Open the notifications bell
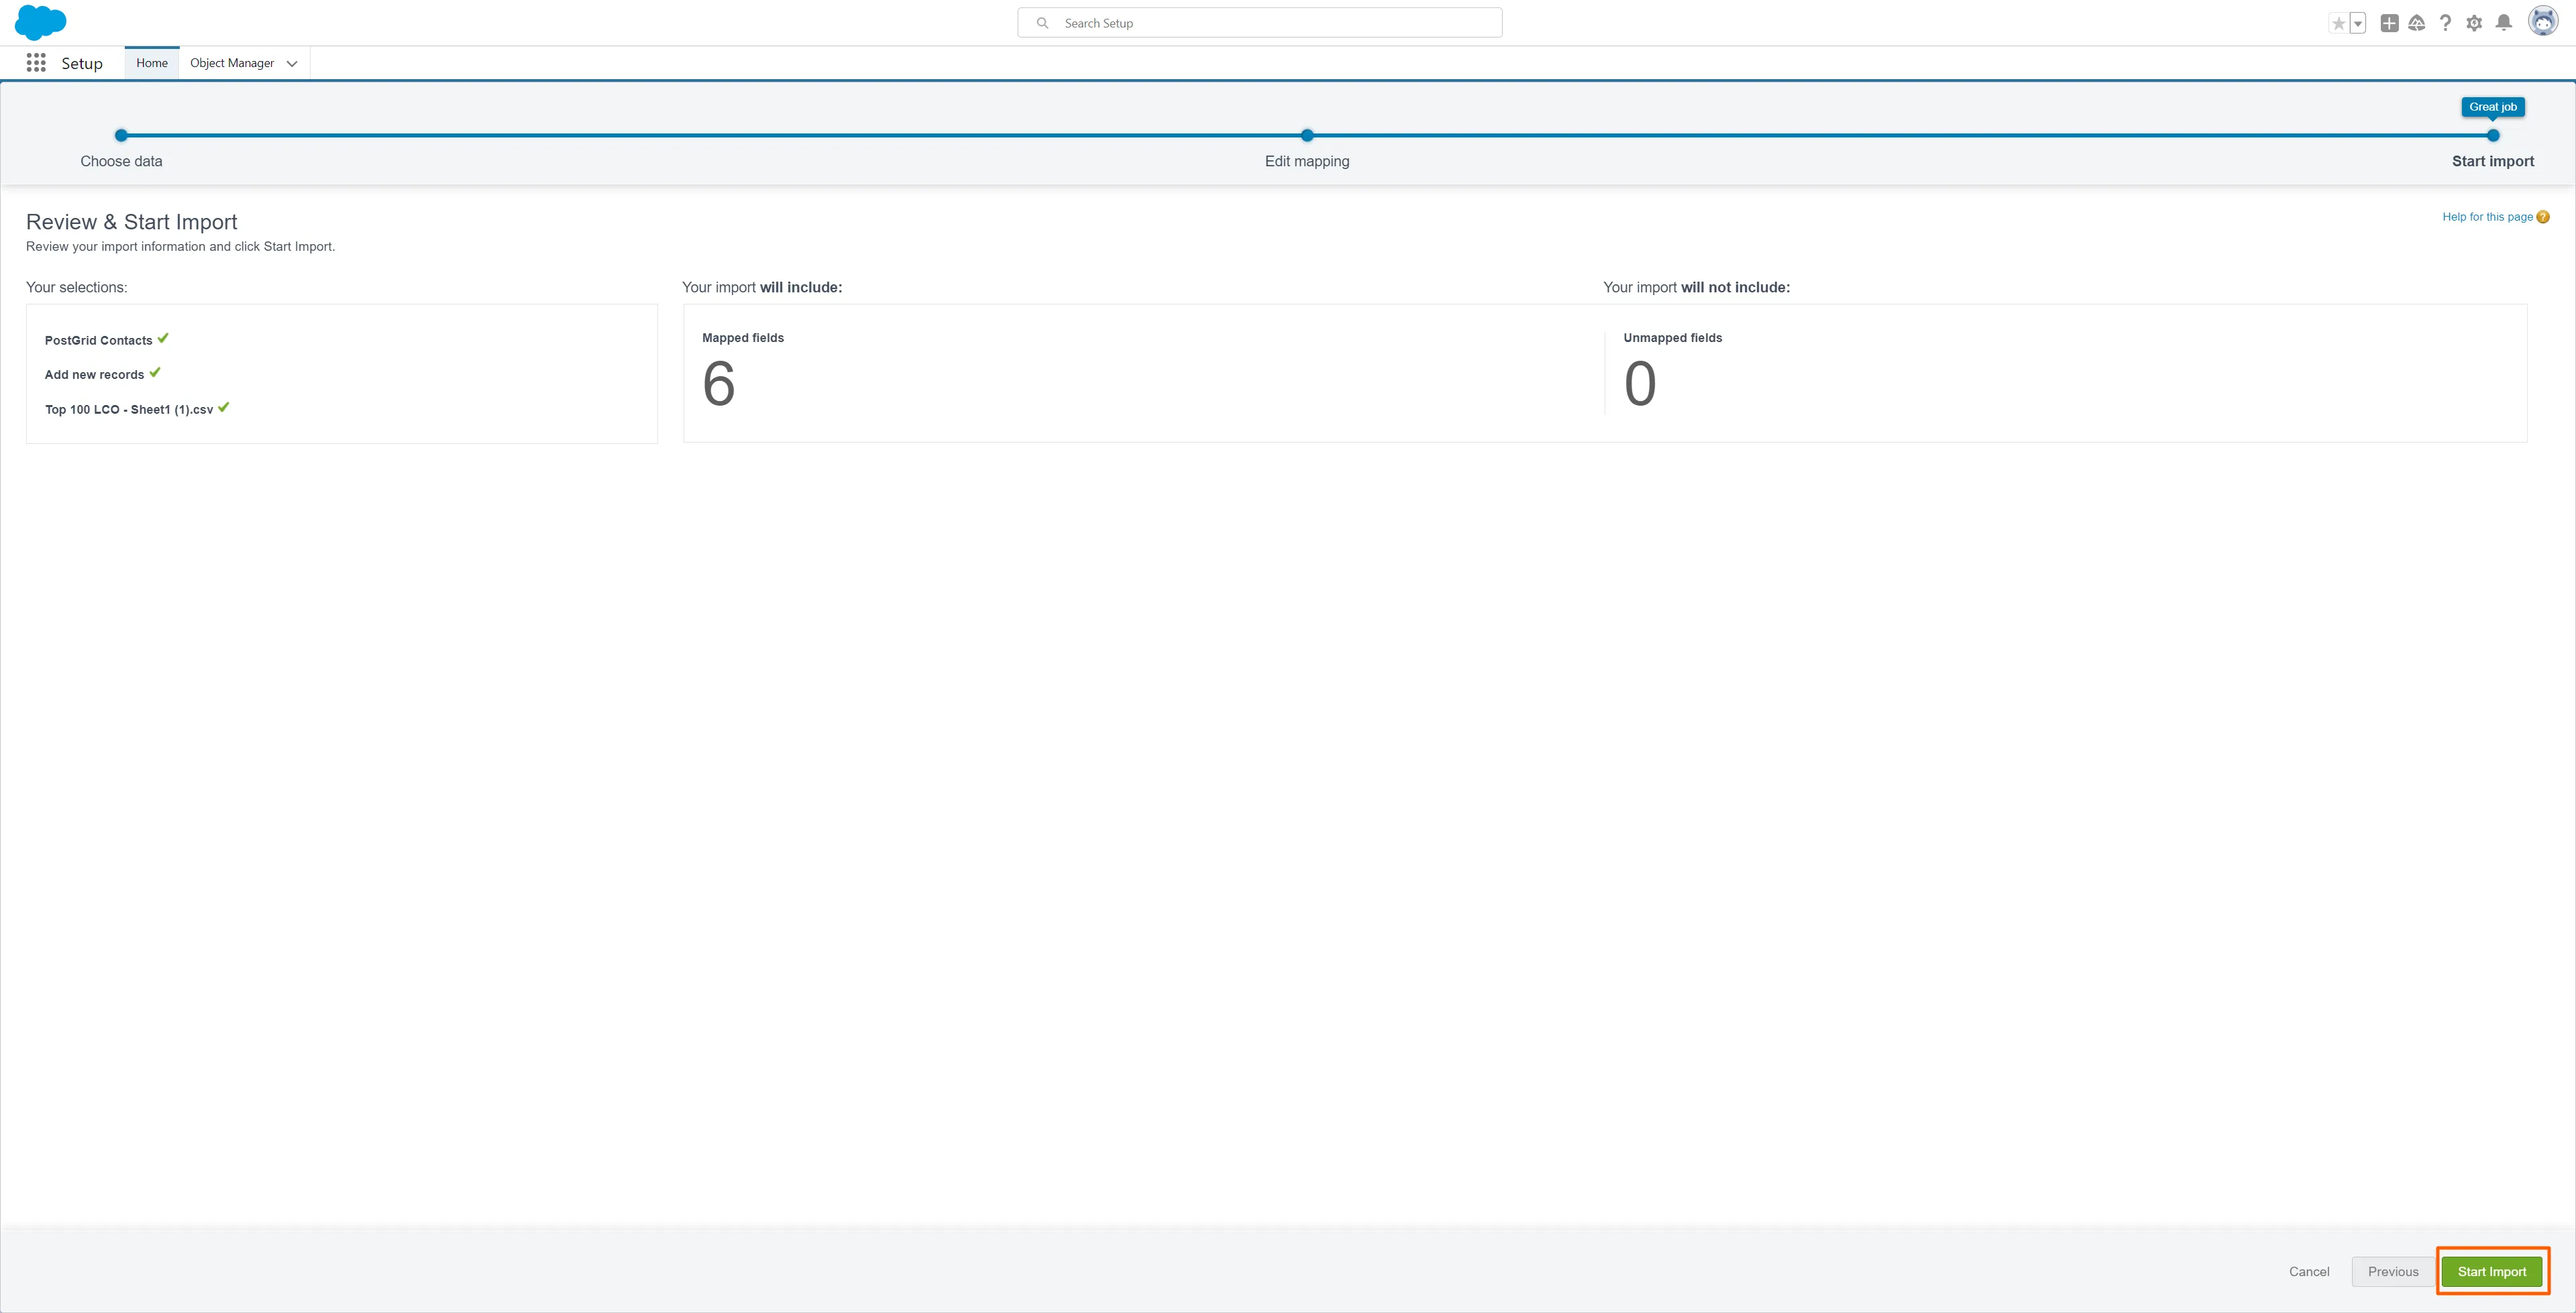Screen dimensions: 2576x1313 tap(2504, 23)
